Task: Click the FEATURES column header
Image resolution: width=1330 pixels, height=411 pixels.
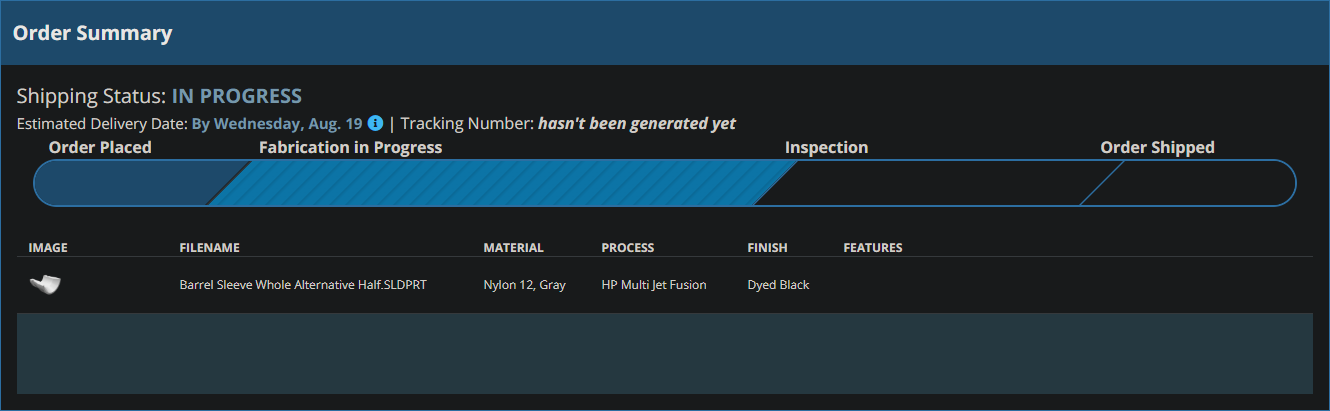Action: (x=873, y=248)
